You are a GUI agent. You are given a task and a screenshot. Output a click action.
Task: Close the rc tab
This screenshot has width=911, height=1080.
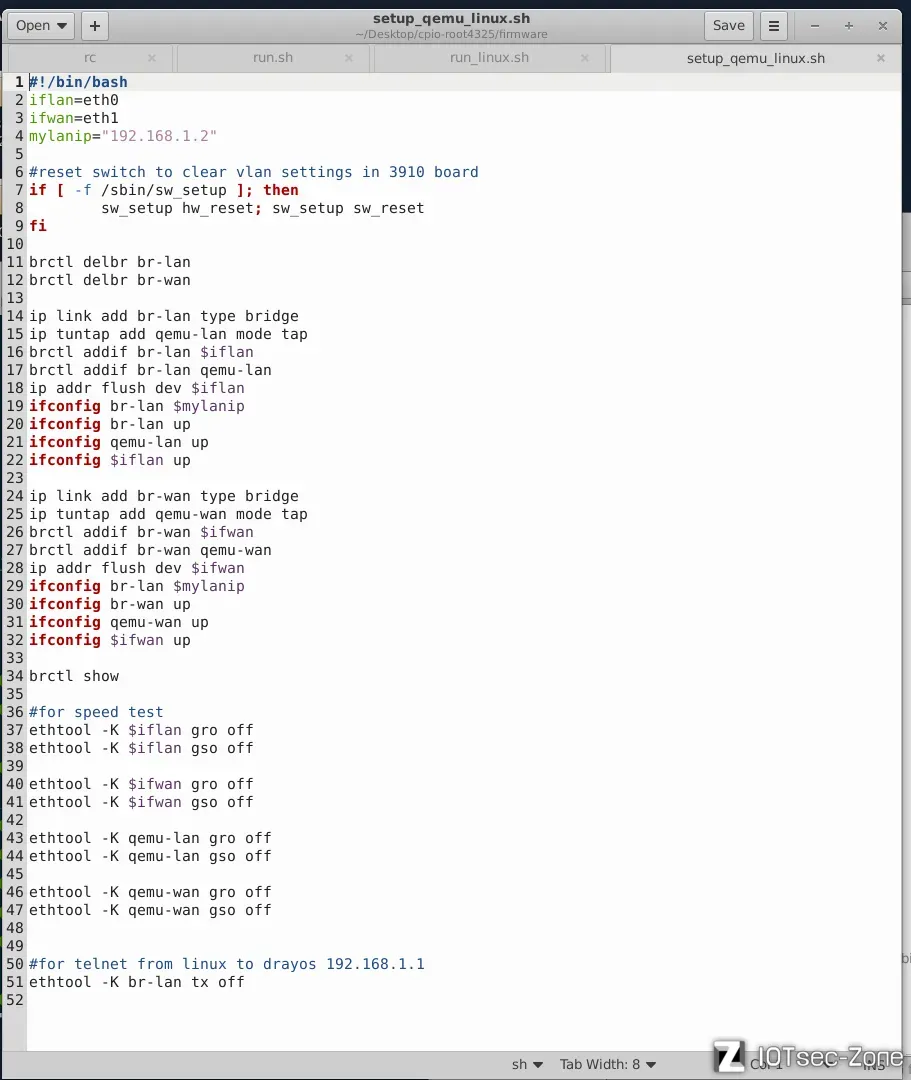[152, 58]
